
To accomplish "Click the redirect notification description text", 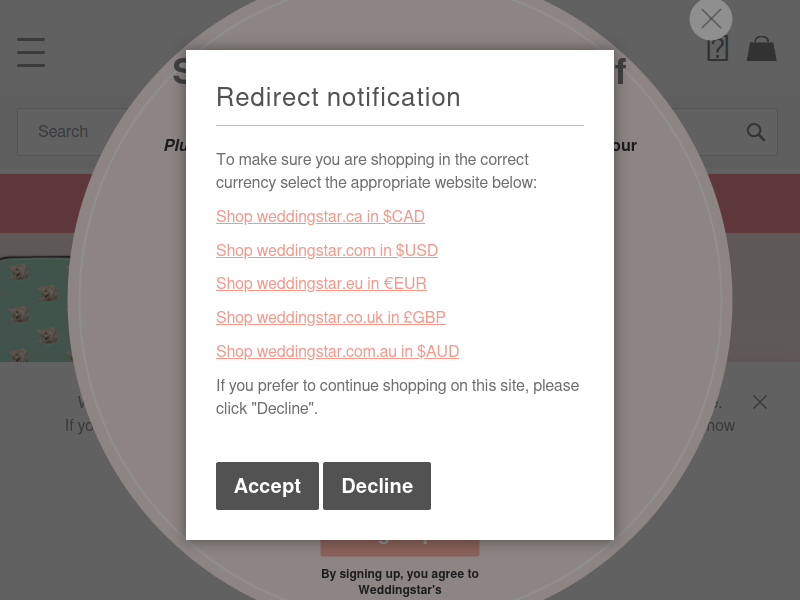I will pos(377,171).
